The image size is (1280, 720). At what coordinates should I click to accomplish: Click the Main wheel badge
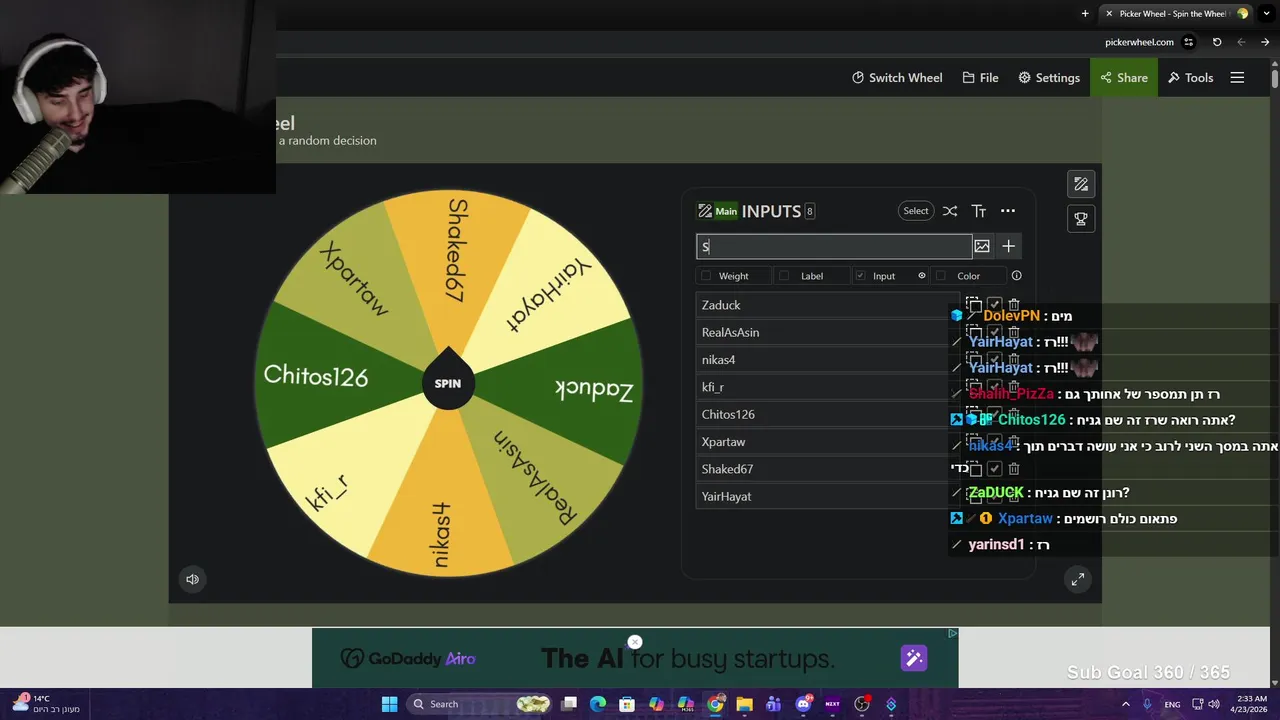719,211
